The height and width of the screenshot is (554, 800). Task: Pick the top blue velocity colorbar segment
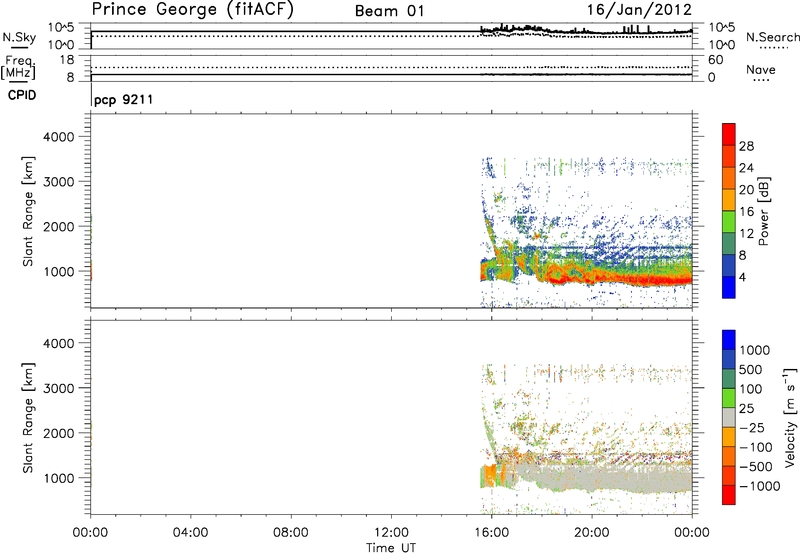coord(729,340)
